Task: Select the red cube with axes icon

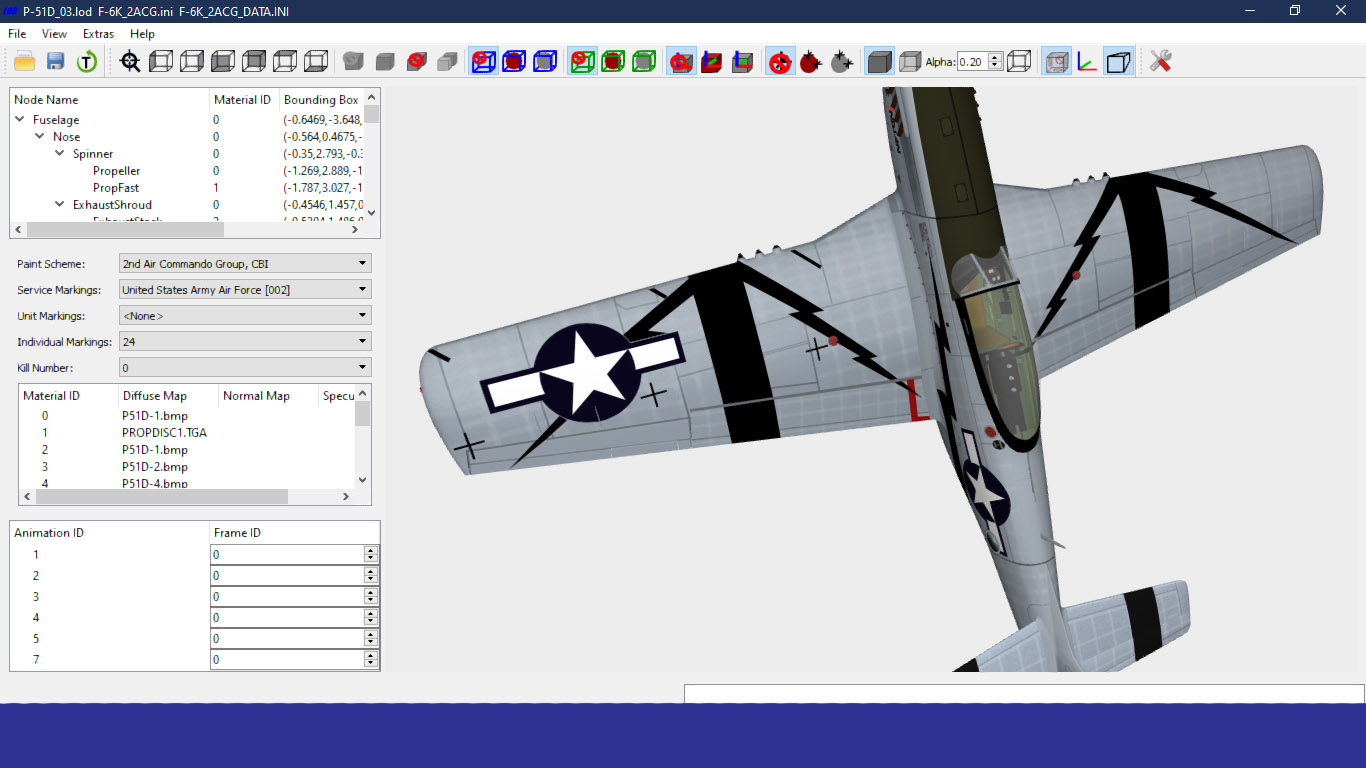Action: 711,62
